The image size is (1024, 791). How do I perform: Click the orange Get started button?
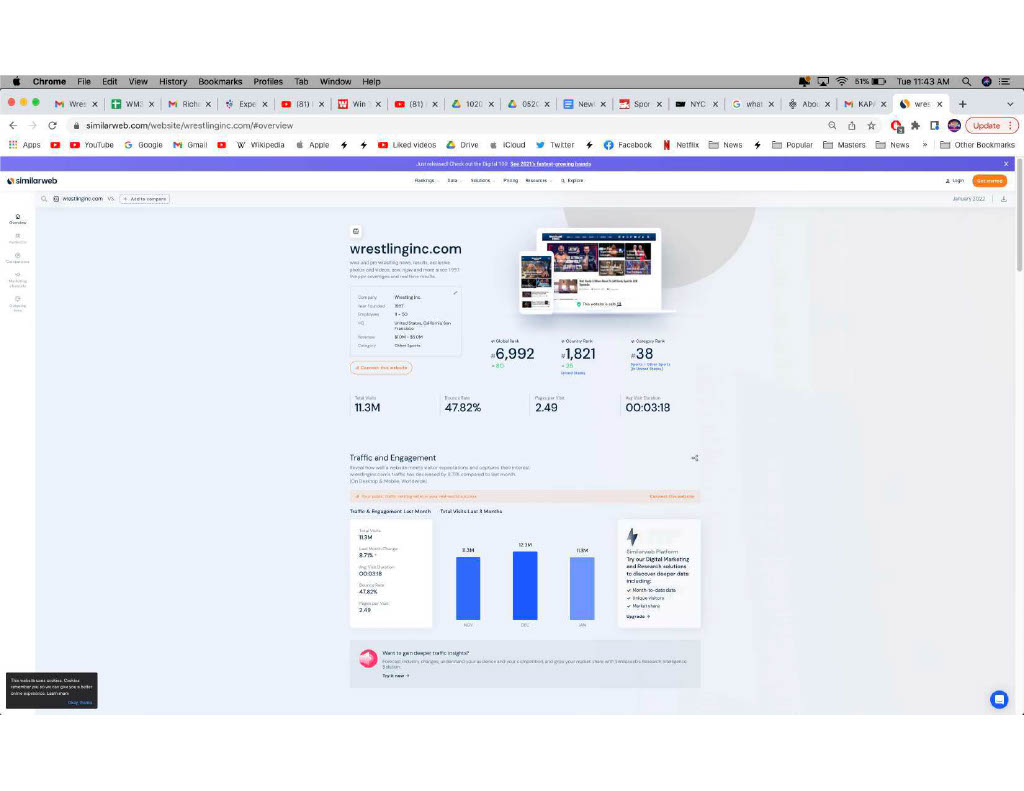989,181
